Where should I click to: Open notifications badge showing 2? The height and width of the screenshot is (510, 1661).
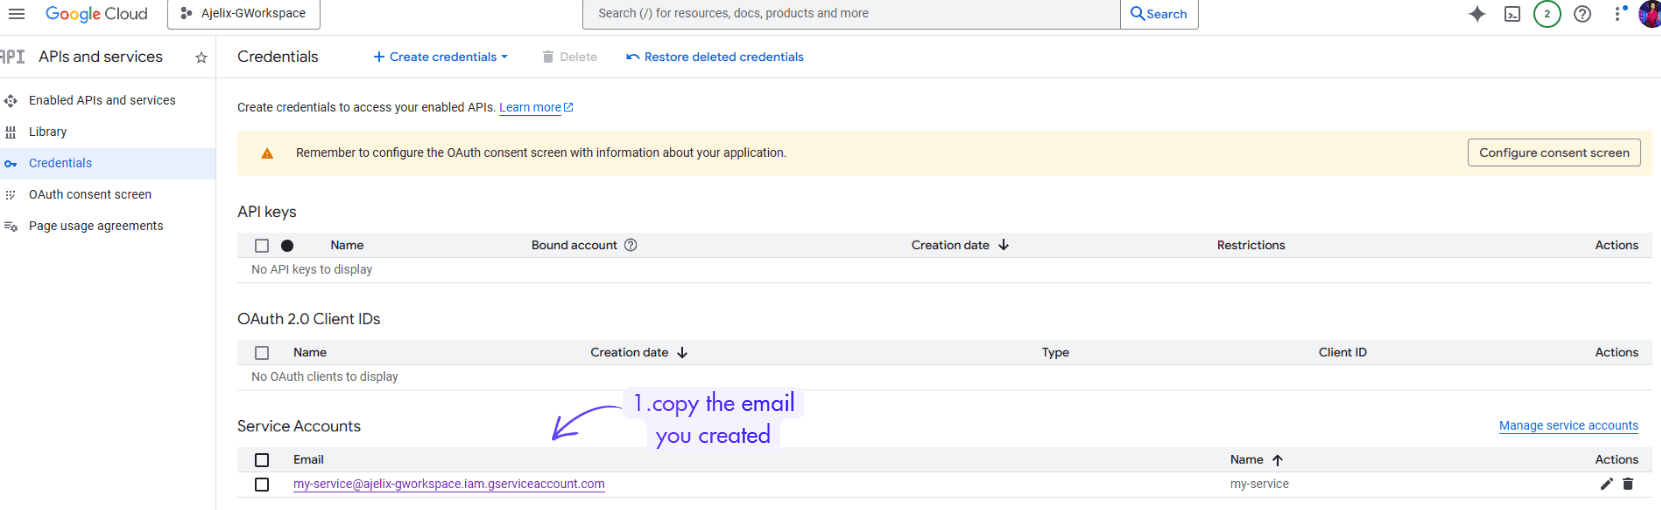(x=1547, y=14)
